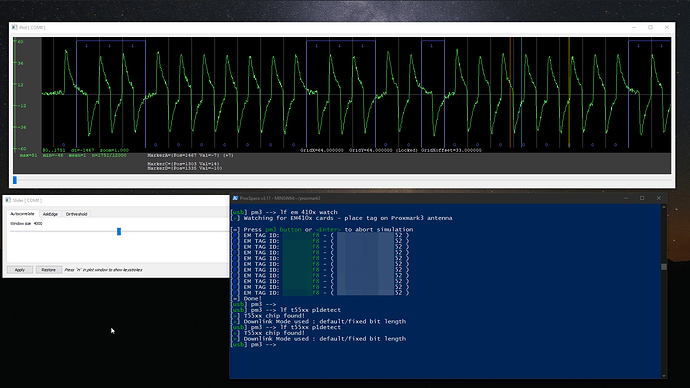Close the ProxSpace terminal window
The width and height of the screenshot is (690, 388).
coord(659,198)
